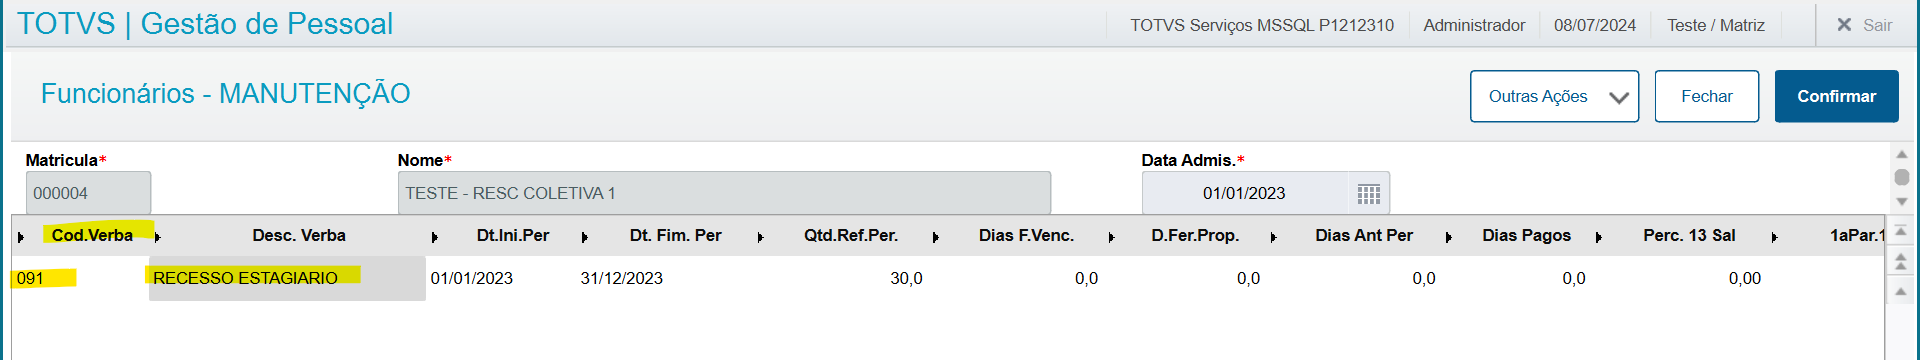Click the Nome input field

pyautogui.click(x=724, y=193)
